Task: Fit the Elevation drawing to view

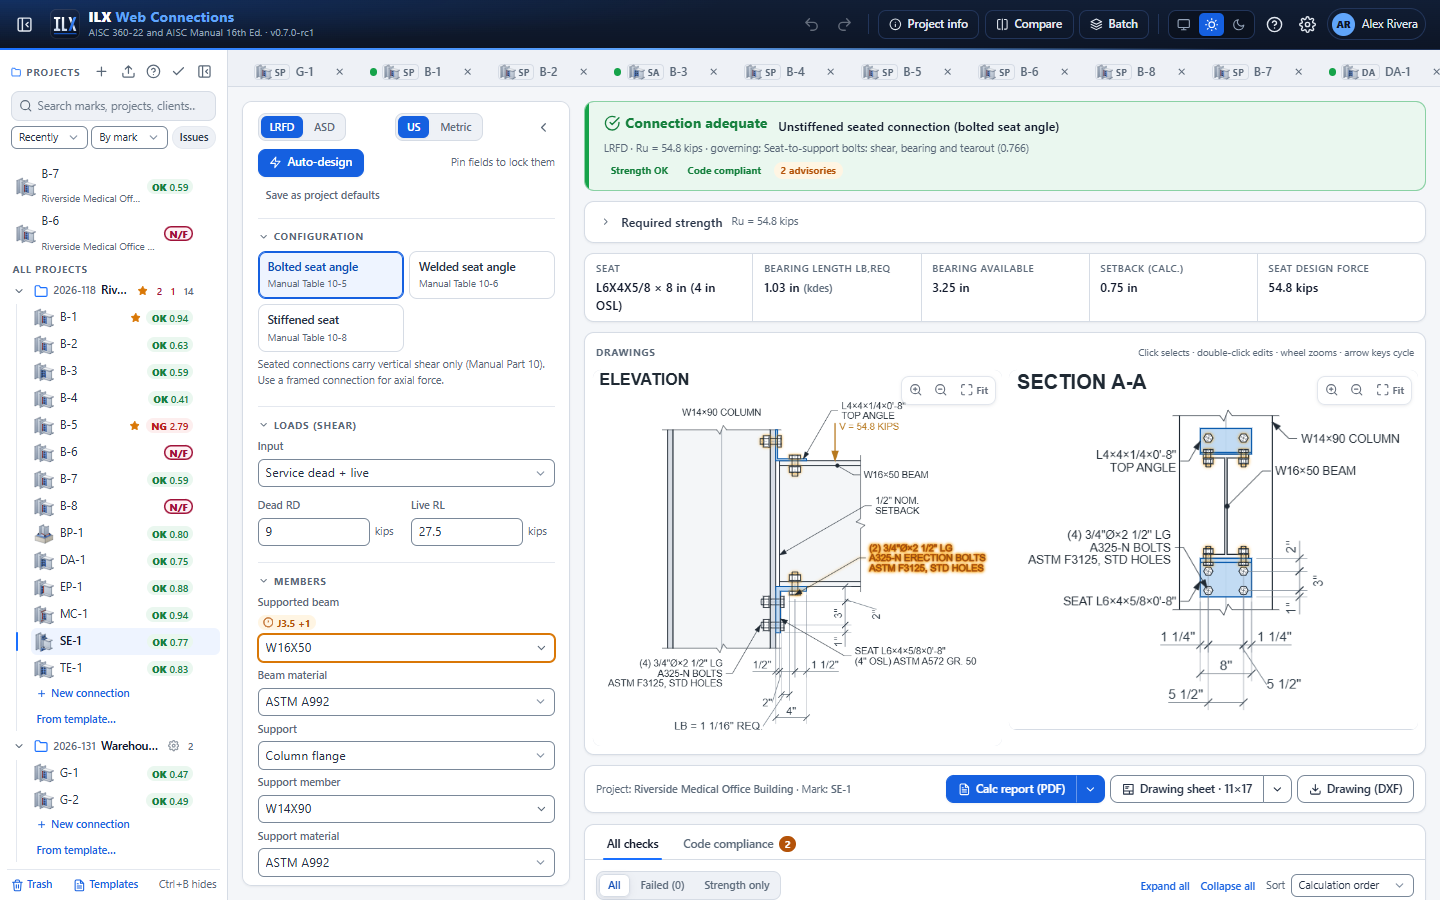Action: point(974,390)
